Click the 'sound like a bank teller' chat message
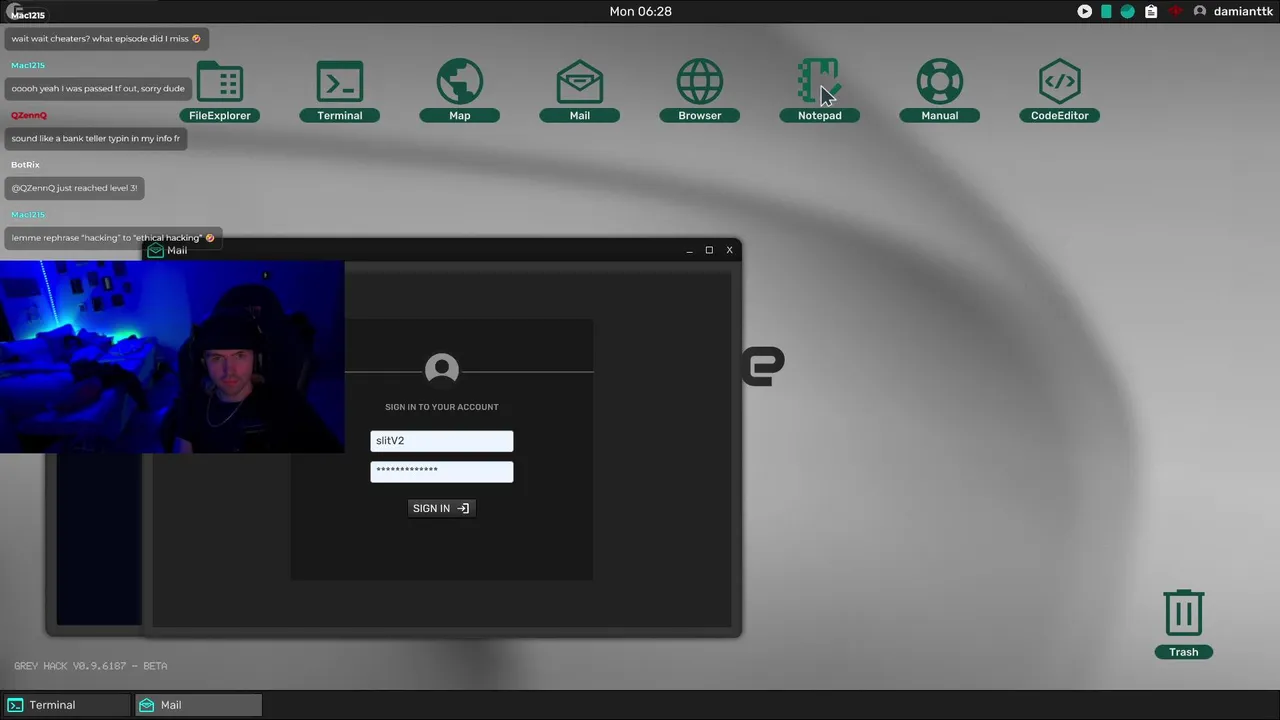Viewport: 1280px width, 720px height. pos(96,138)
